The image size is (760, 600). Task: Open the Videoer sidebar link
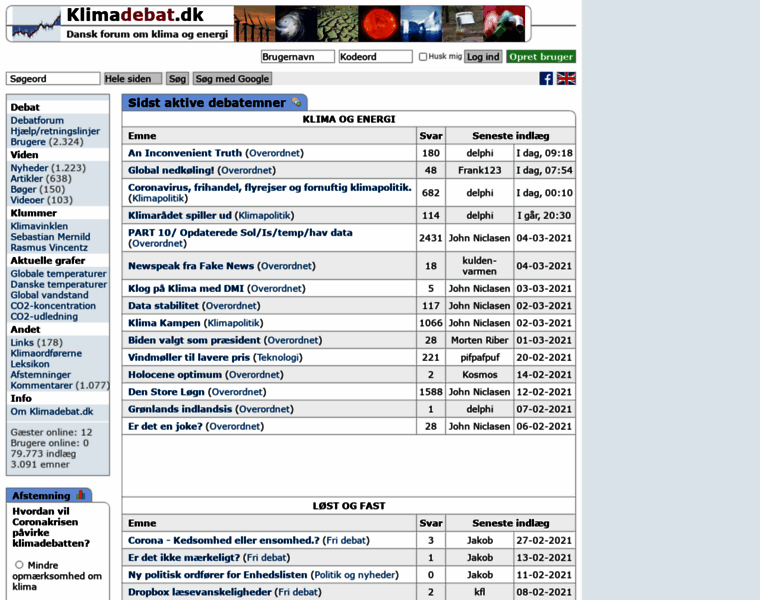(x=27, y=200)
